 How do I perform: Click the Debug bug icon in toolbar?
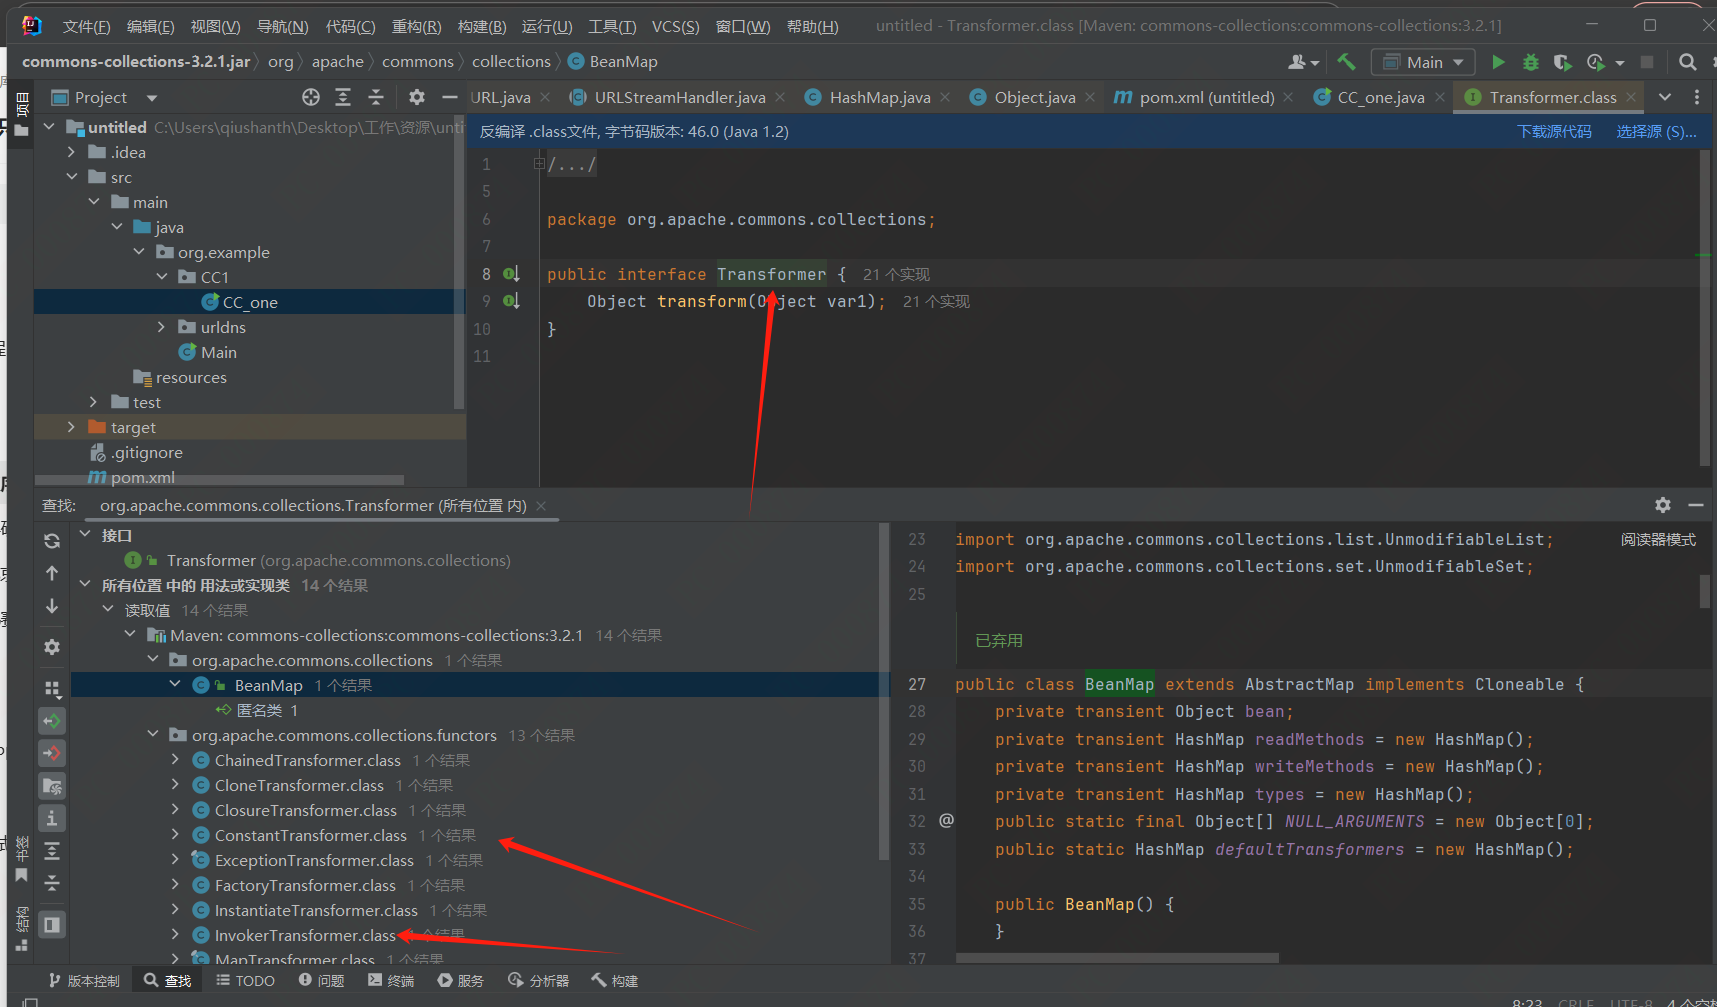[x=1530, y=62]
